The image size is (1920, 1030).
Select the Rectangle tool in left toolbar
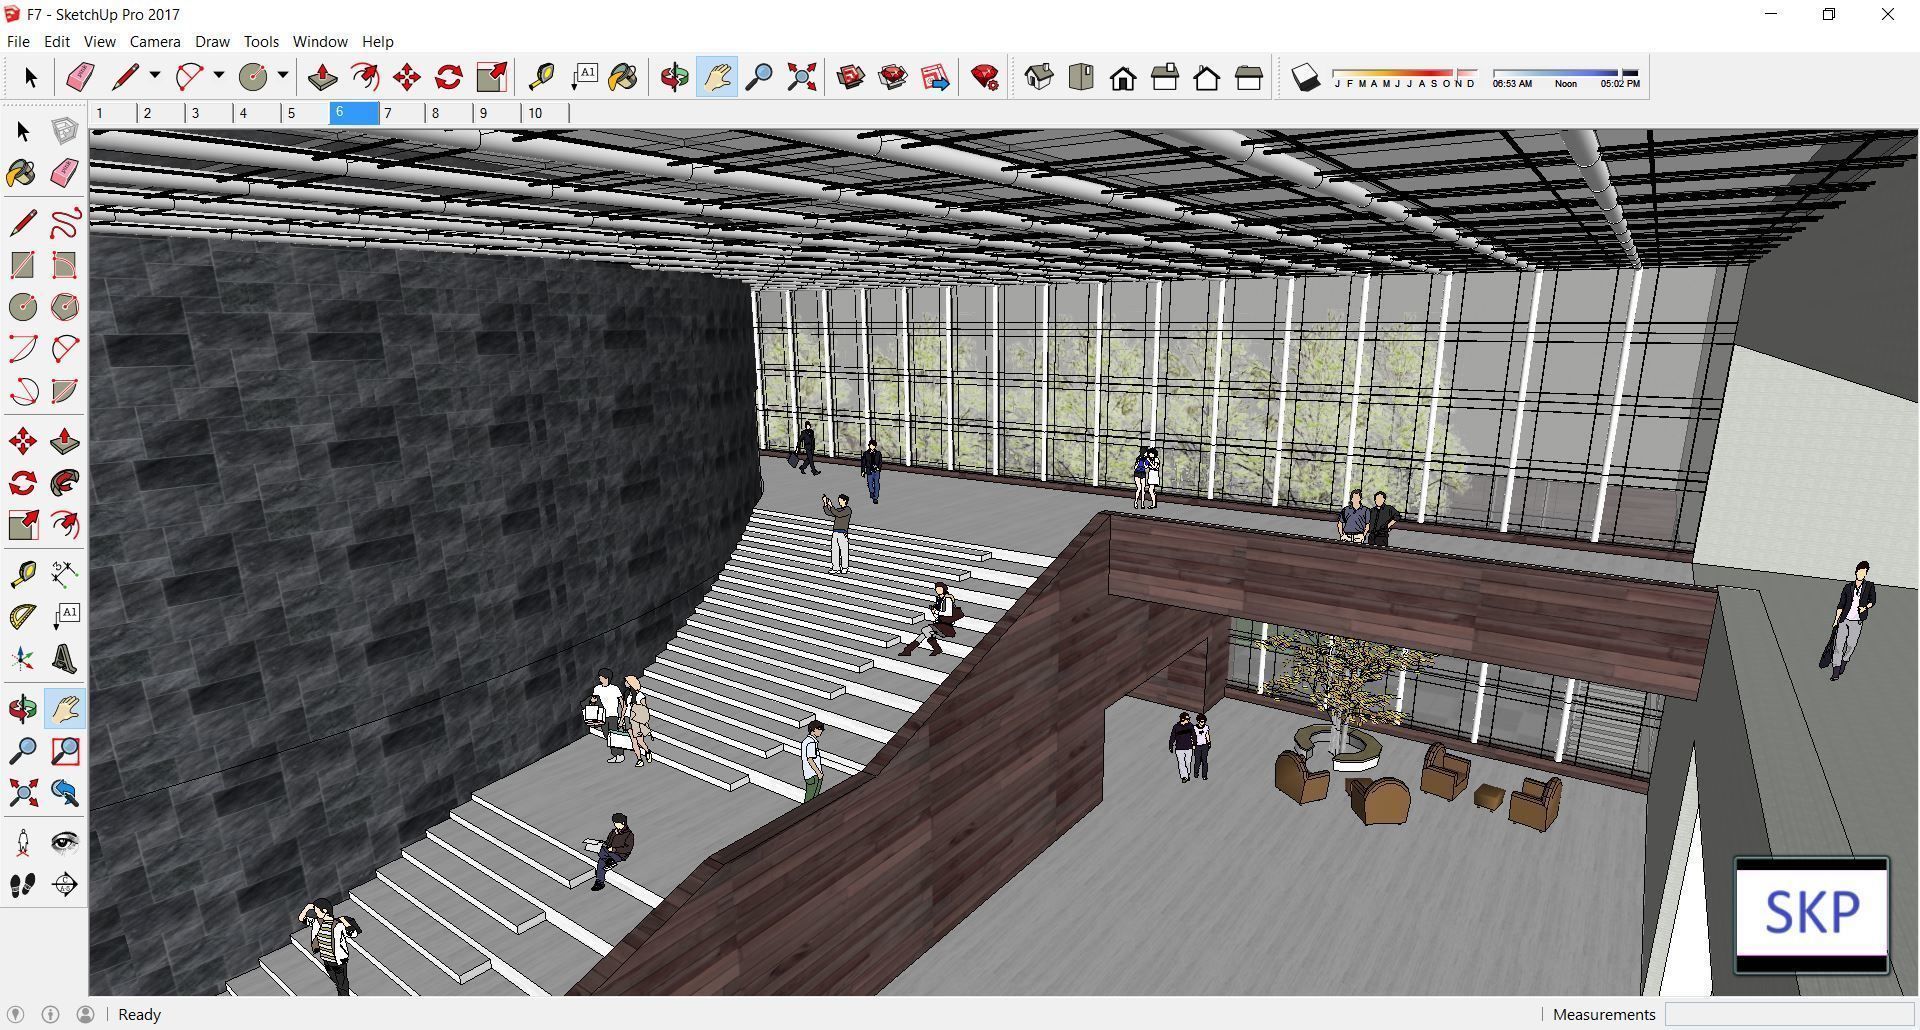23,264
